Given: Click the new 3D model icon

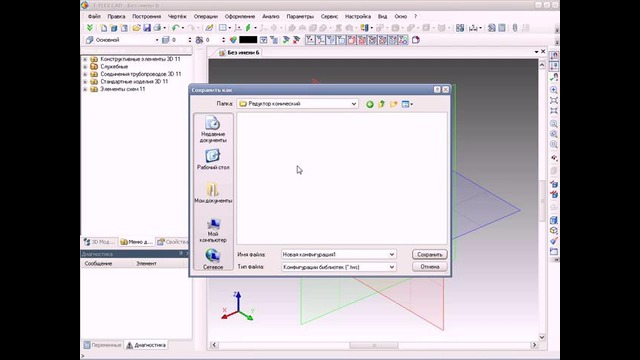Looking at the screenshot, I should click(114, 28).
